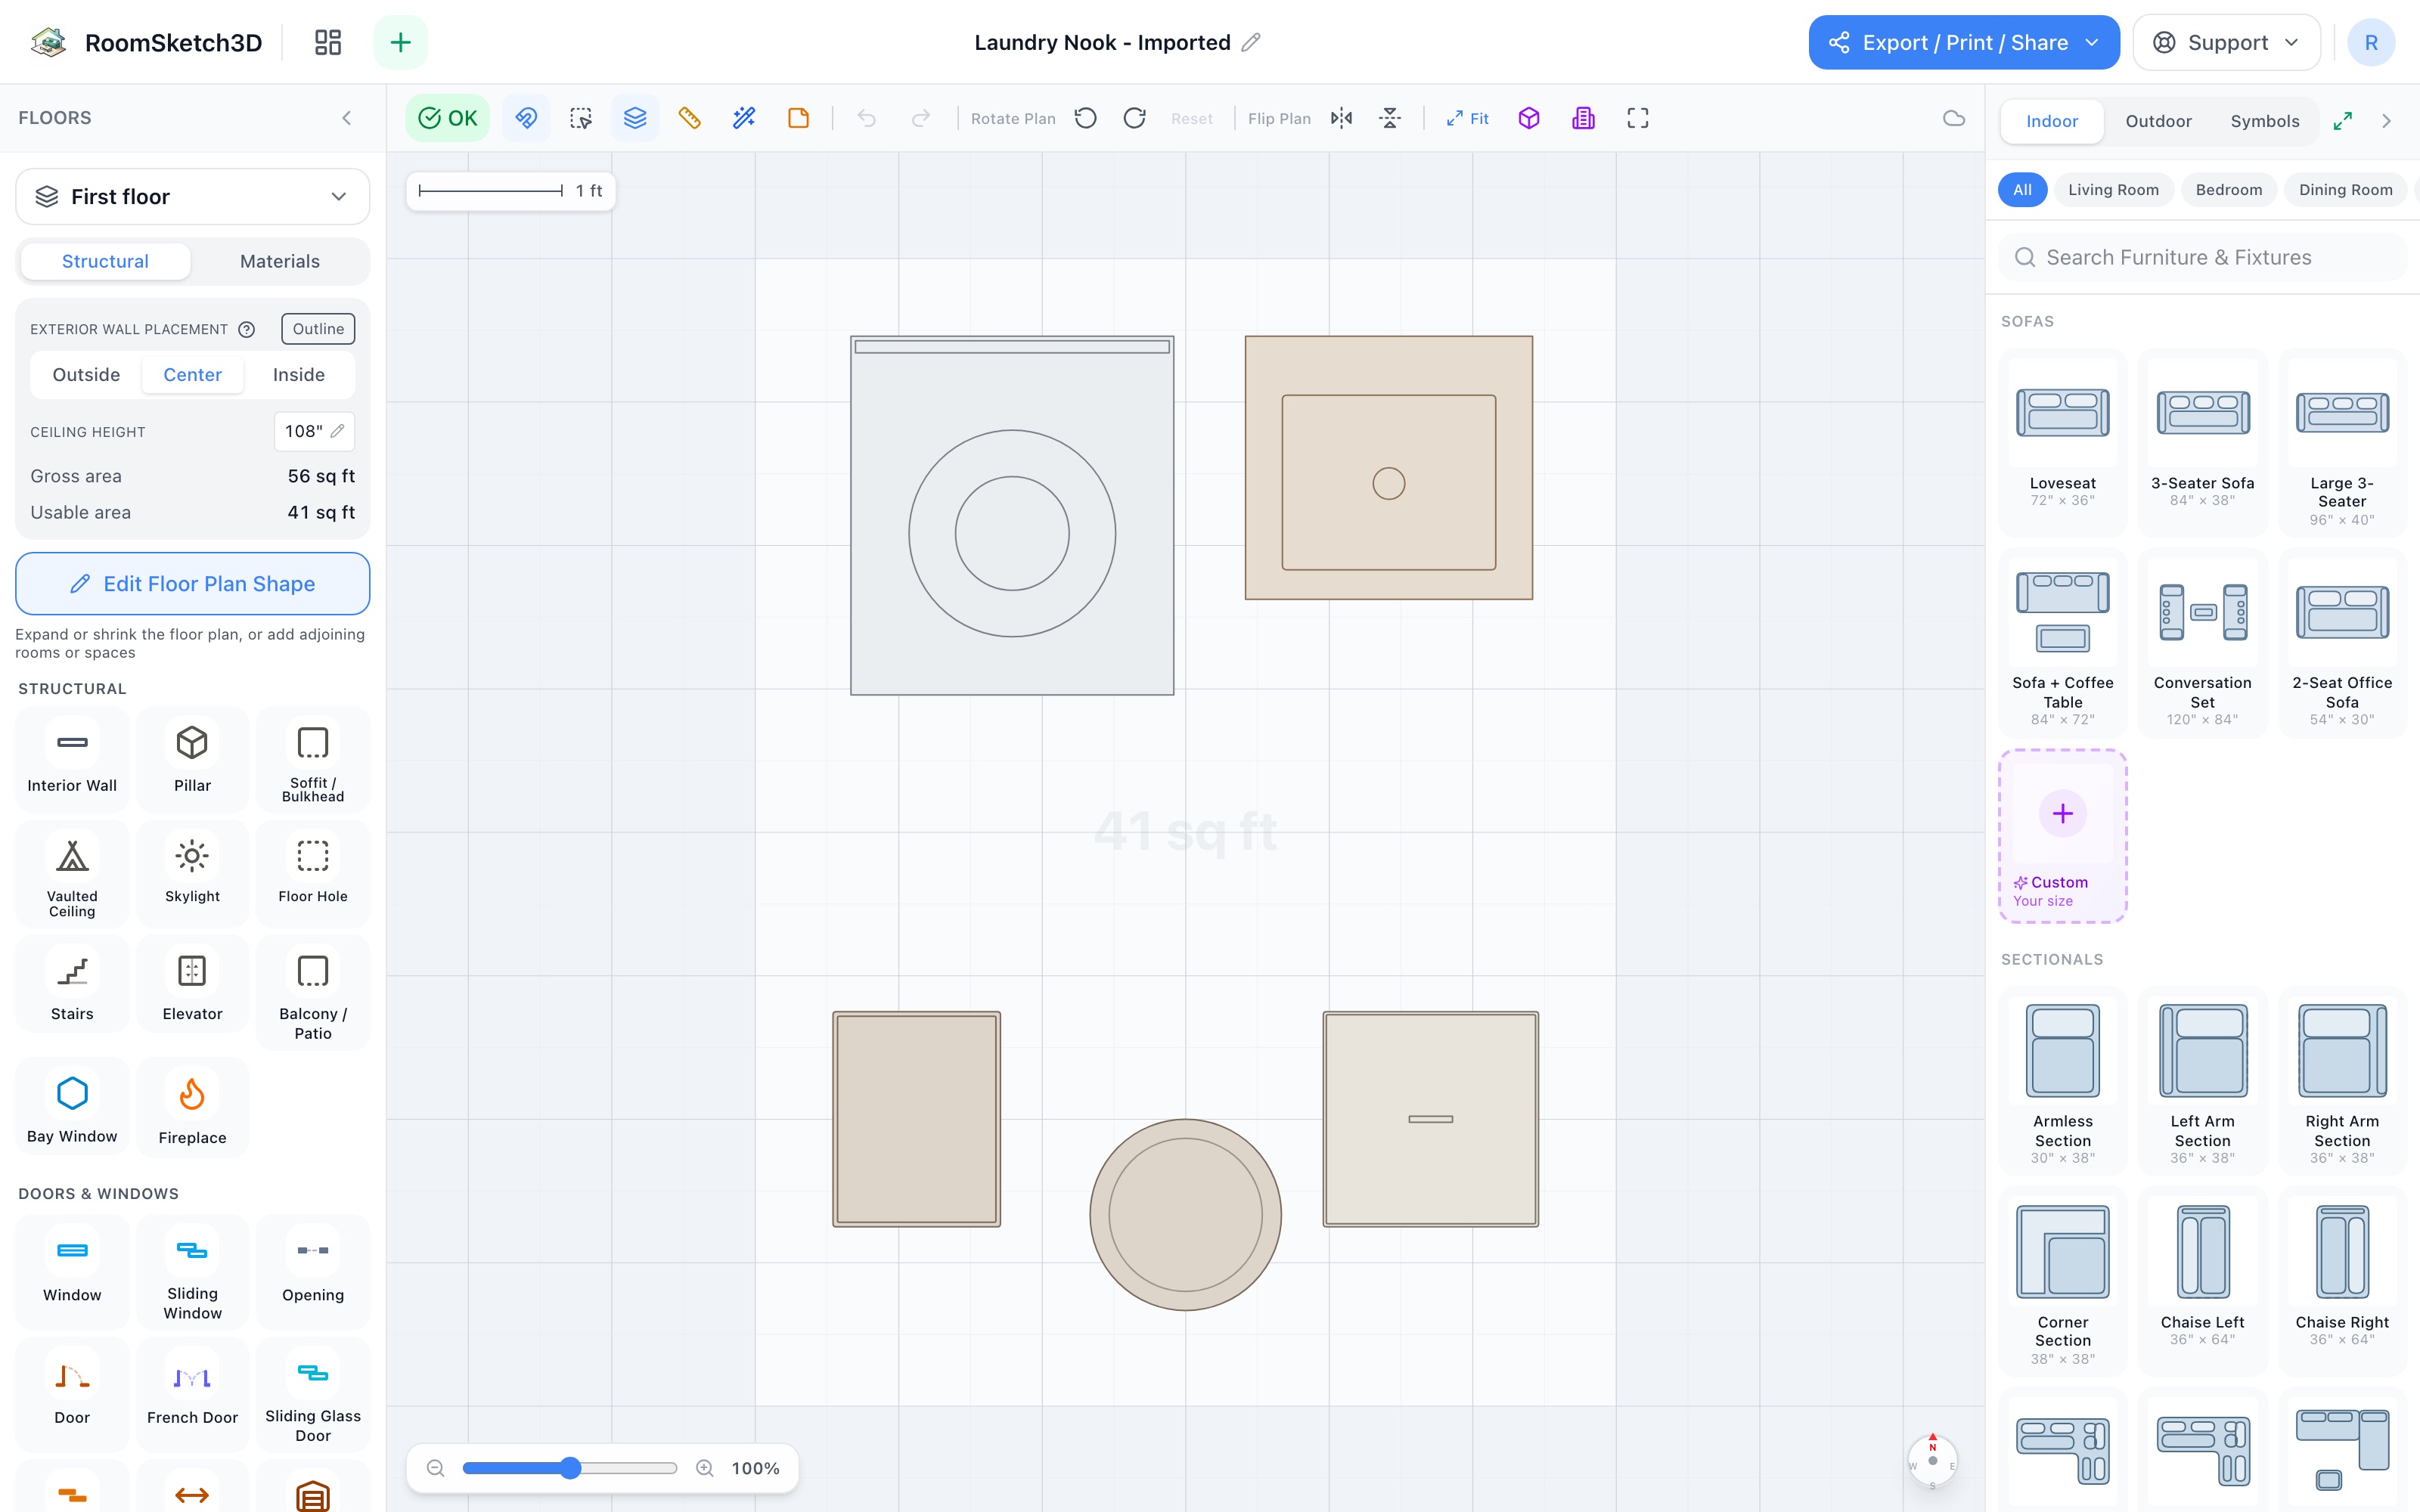Undo the last action
2420x1512 pixels.
[867, 118]
